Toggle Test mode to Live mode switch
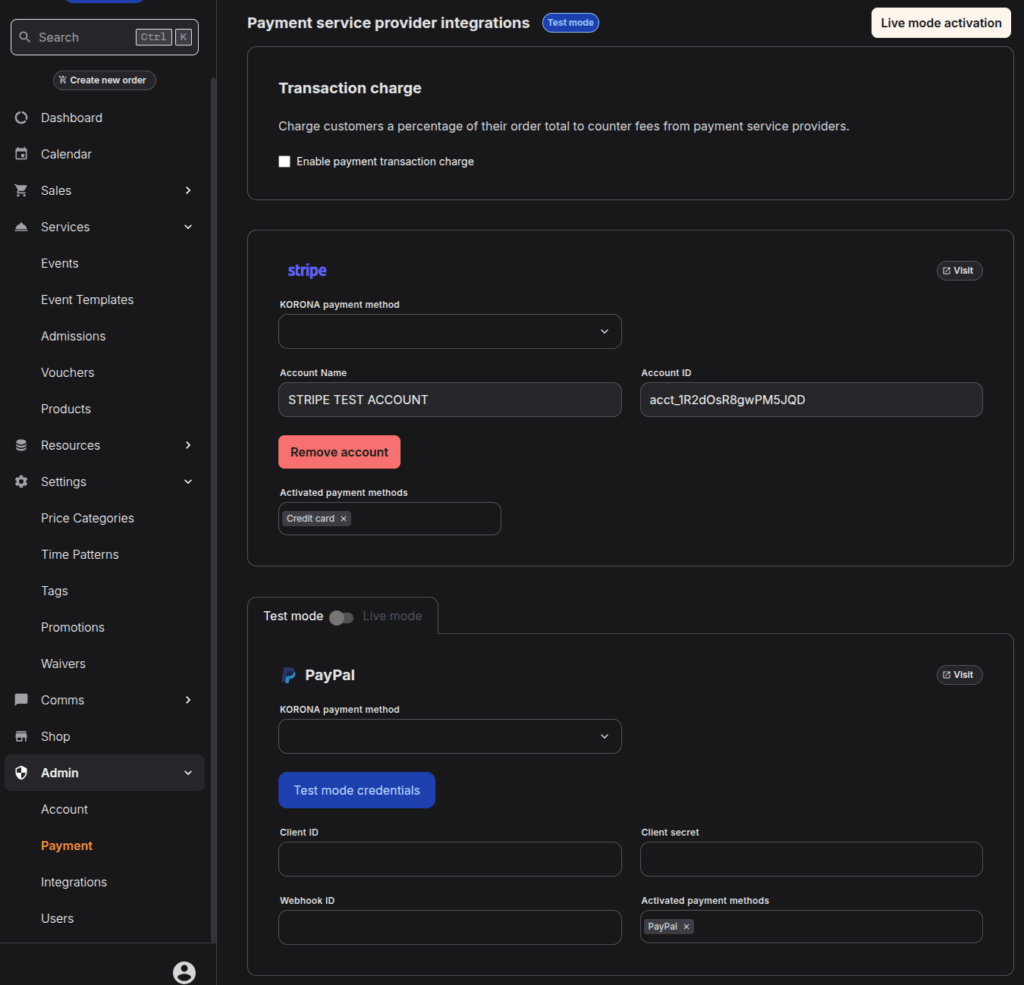 [342, 617]
